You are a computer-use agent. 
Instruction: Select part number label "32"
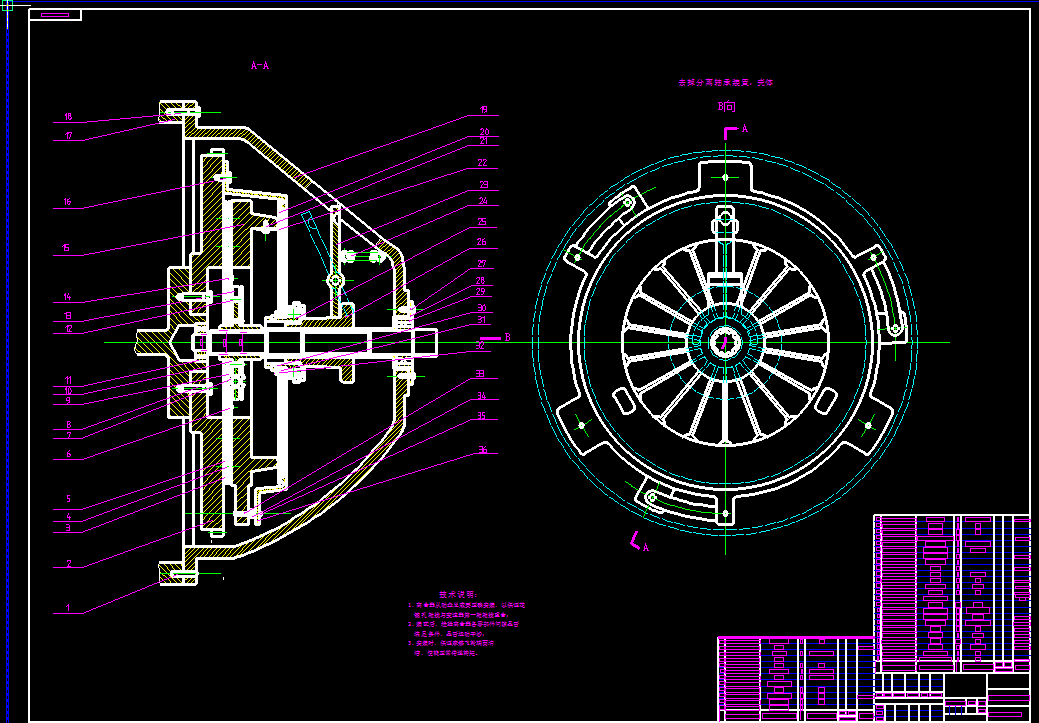(x=480, y=345)
